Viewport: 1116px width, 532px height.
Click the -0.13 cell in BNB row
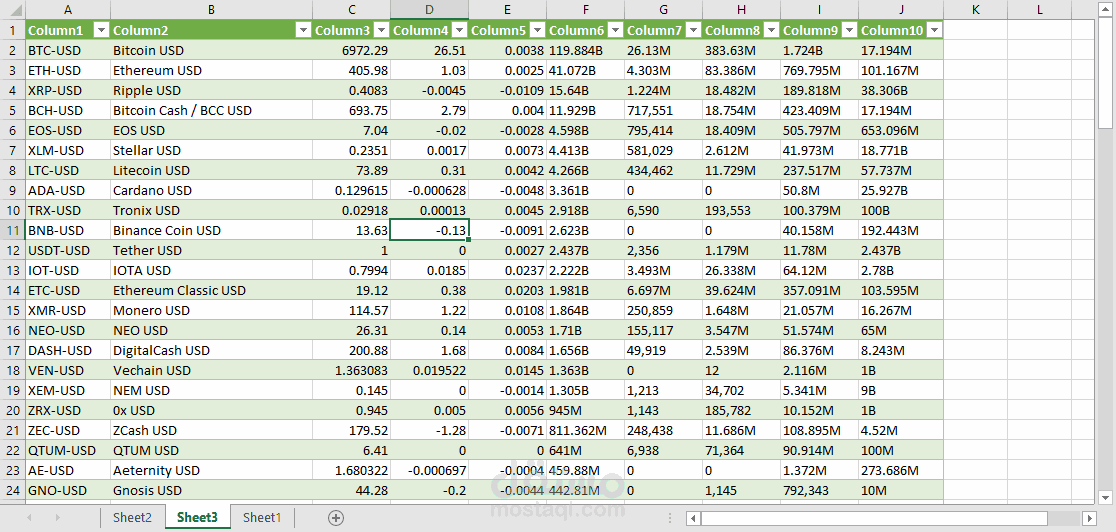(429, 231)
